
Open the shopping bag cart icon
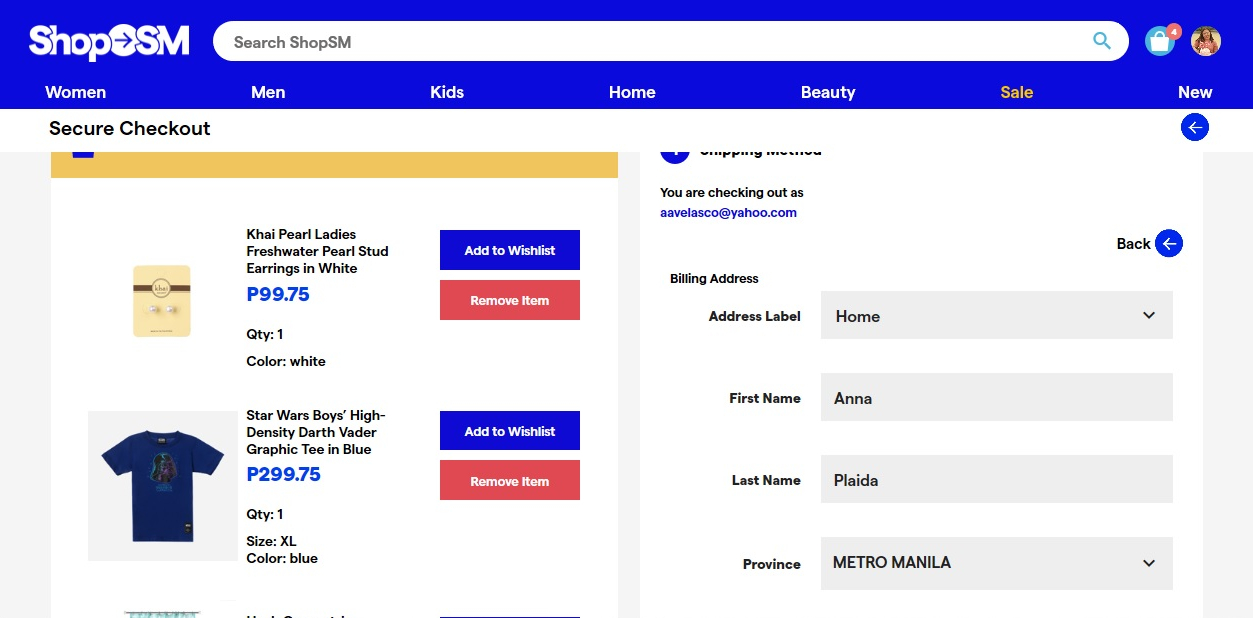click(x=1160, y=41)
